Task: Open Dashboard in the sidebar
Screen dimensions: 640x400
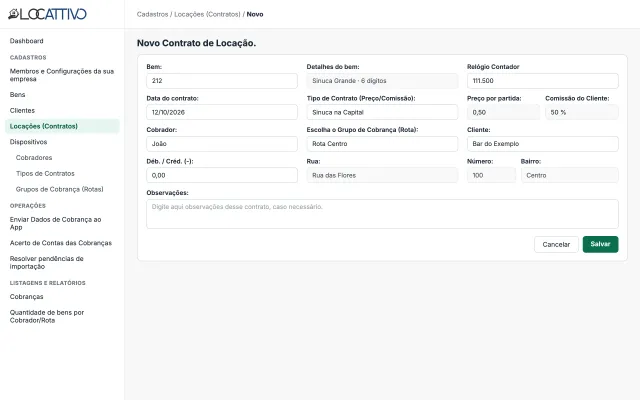Action: (x=27, y=41)
